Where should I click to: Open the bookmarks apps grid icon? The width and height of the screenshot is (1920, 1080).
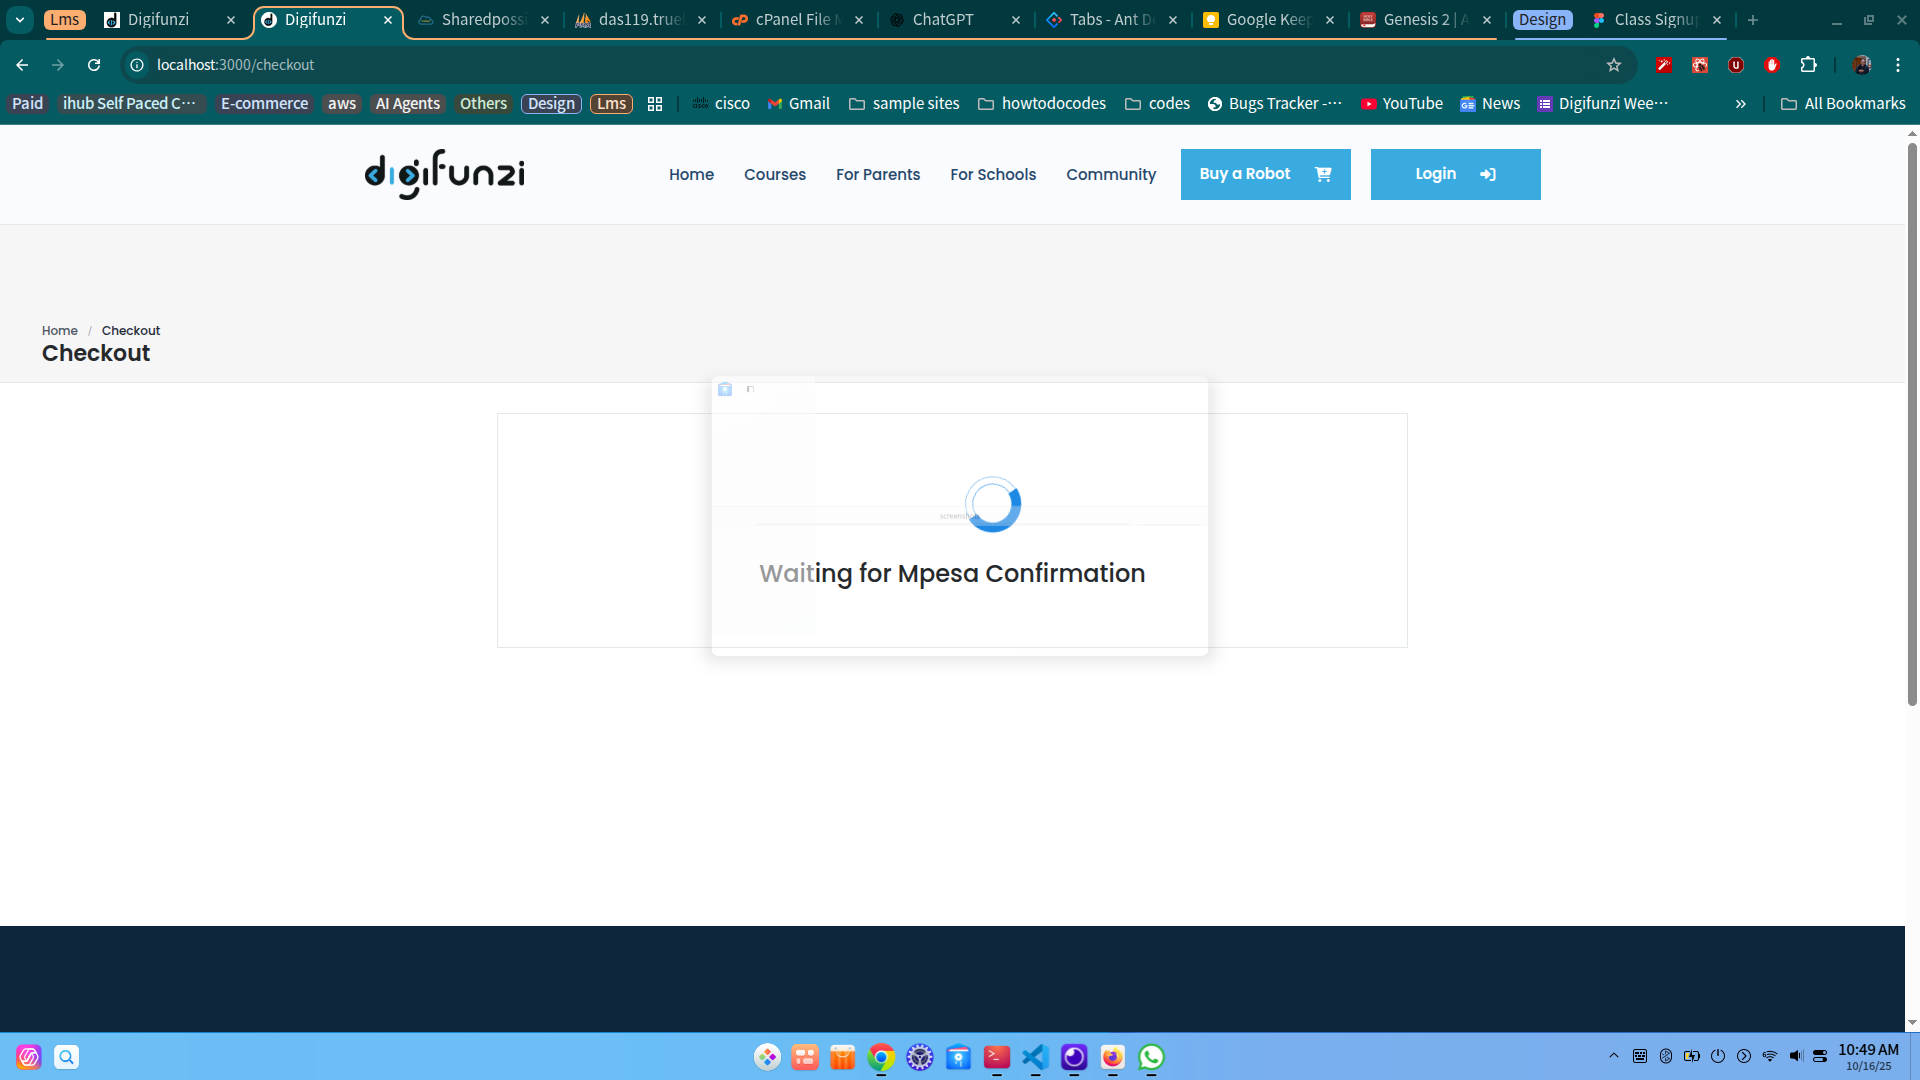coord(655,104)
